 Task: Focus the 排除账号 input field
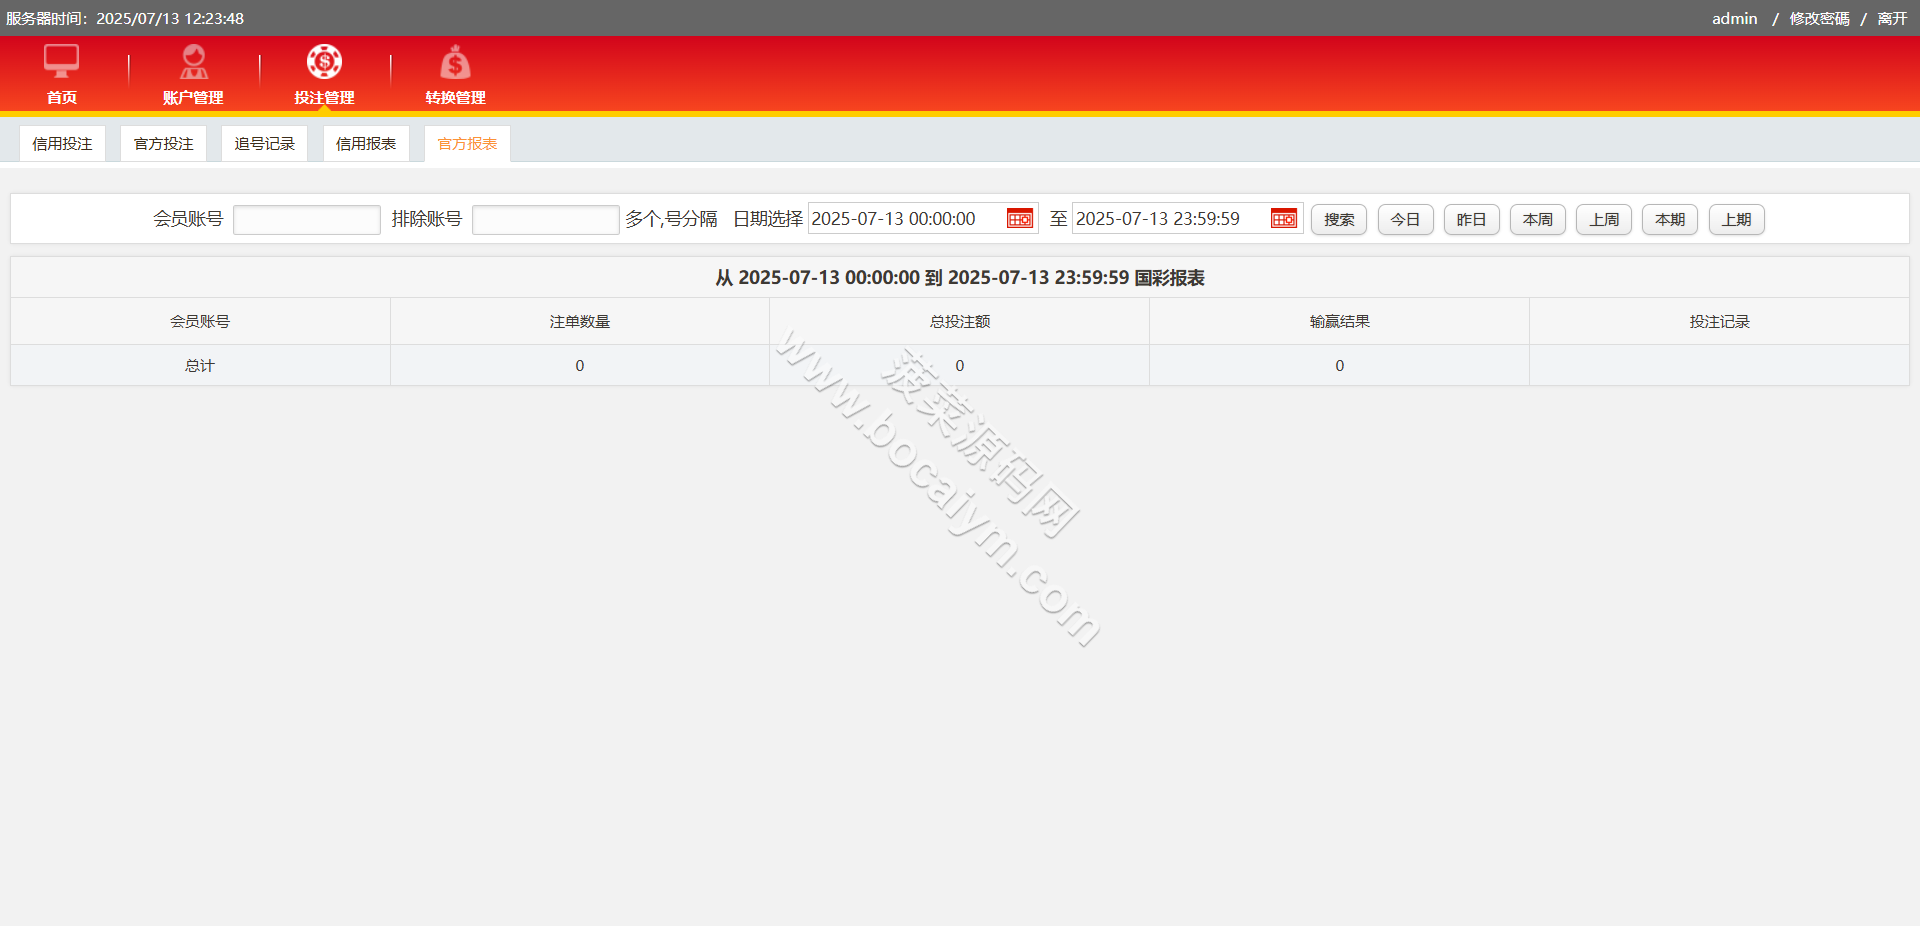[546, 220]
